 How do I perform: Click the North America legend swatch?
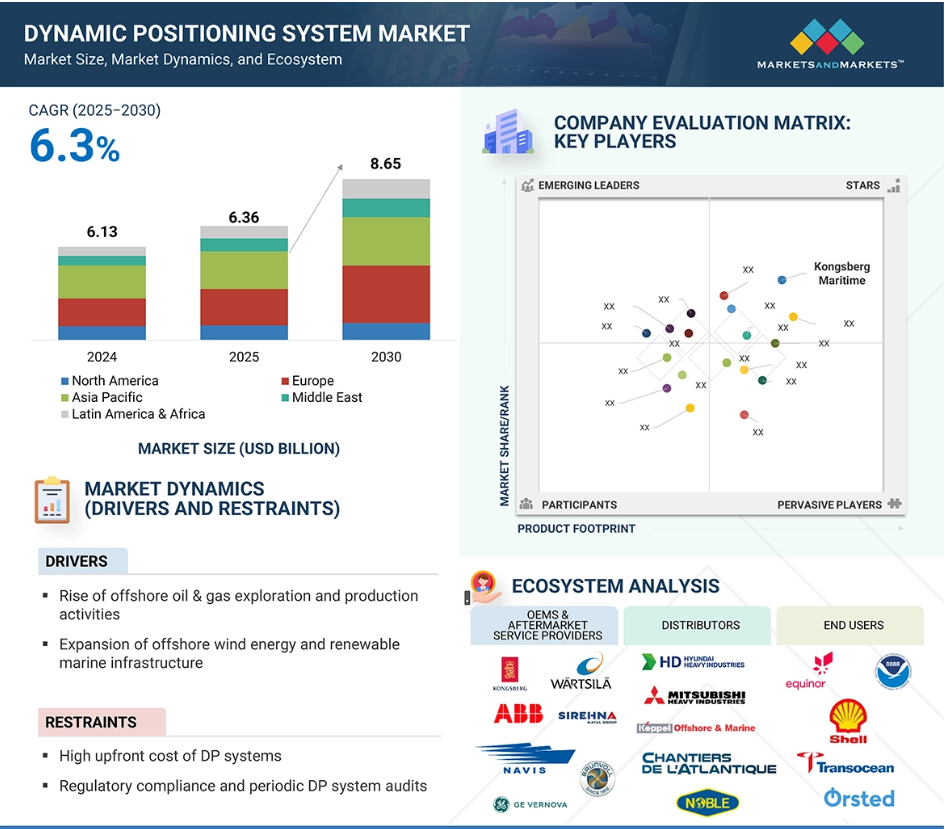point(64,381)
